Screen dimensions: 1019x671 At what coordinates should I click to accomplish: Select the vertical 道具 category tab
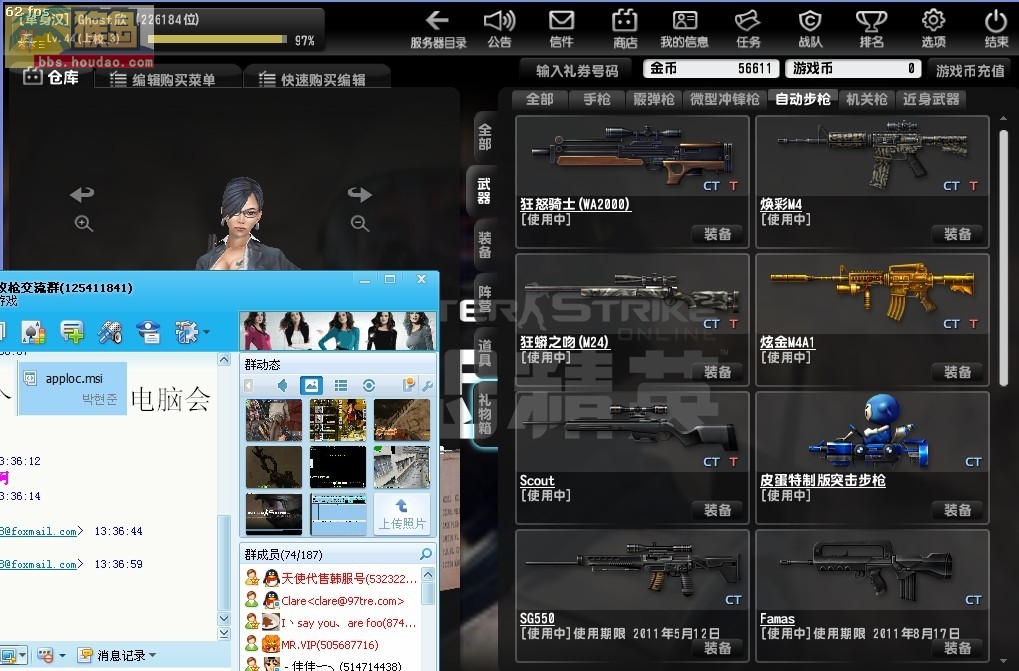click(485, 353)
